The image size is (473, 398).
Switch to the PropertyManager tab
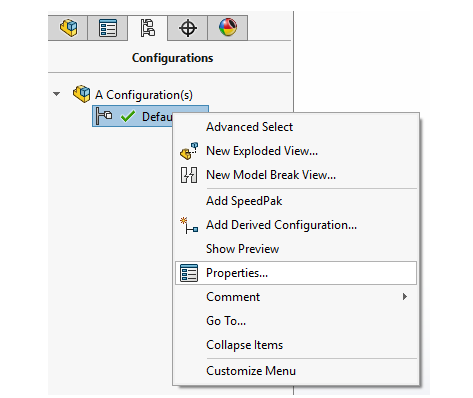click(108, 28)
